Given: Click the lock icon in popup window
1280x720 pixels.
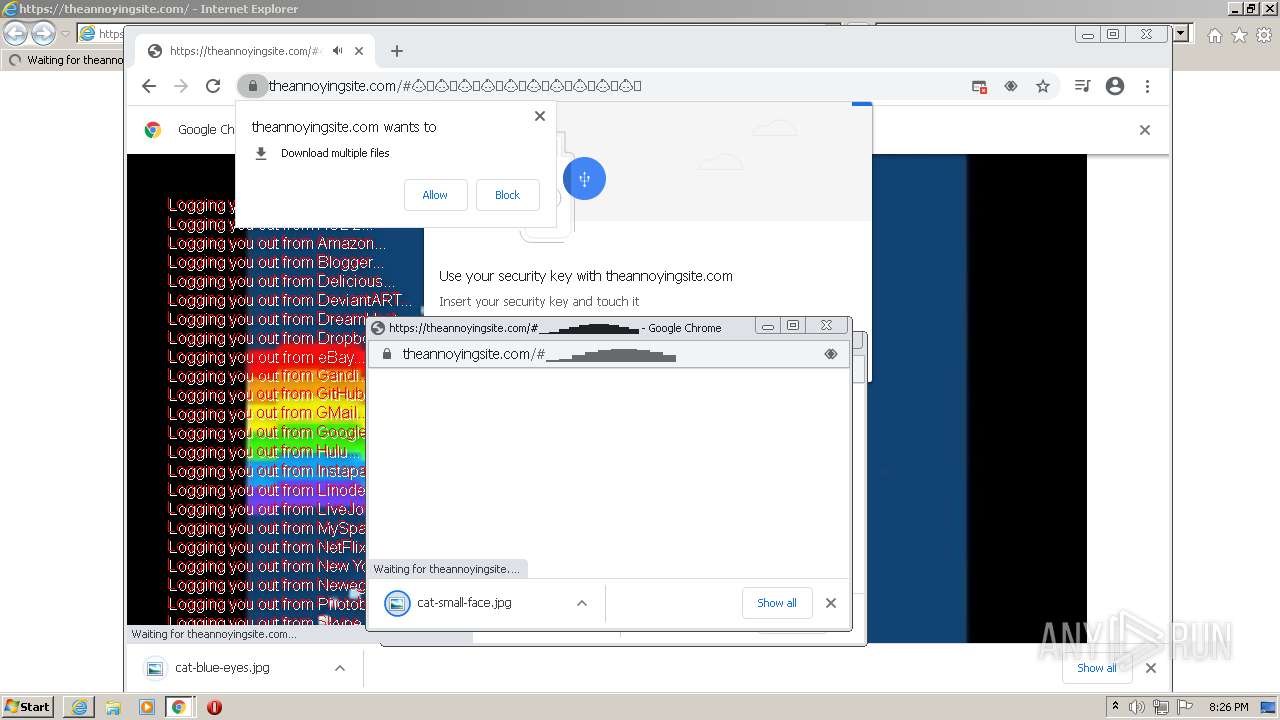Looking at the screenshot, I should 387,354.
